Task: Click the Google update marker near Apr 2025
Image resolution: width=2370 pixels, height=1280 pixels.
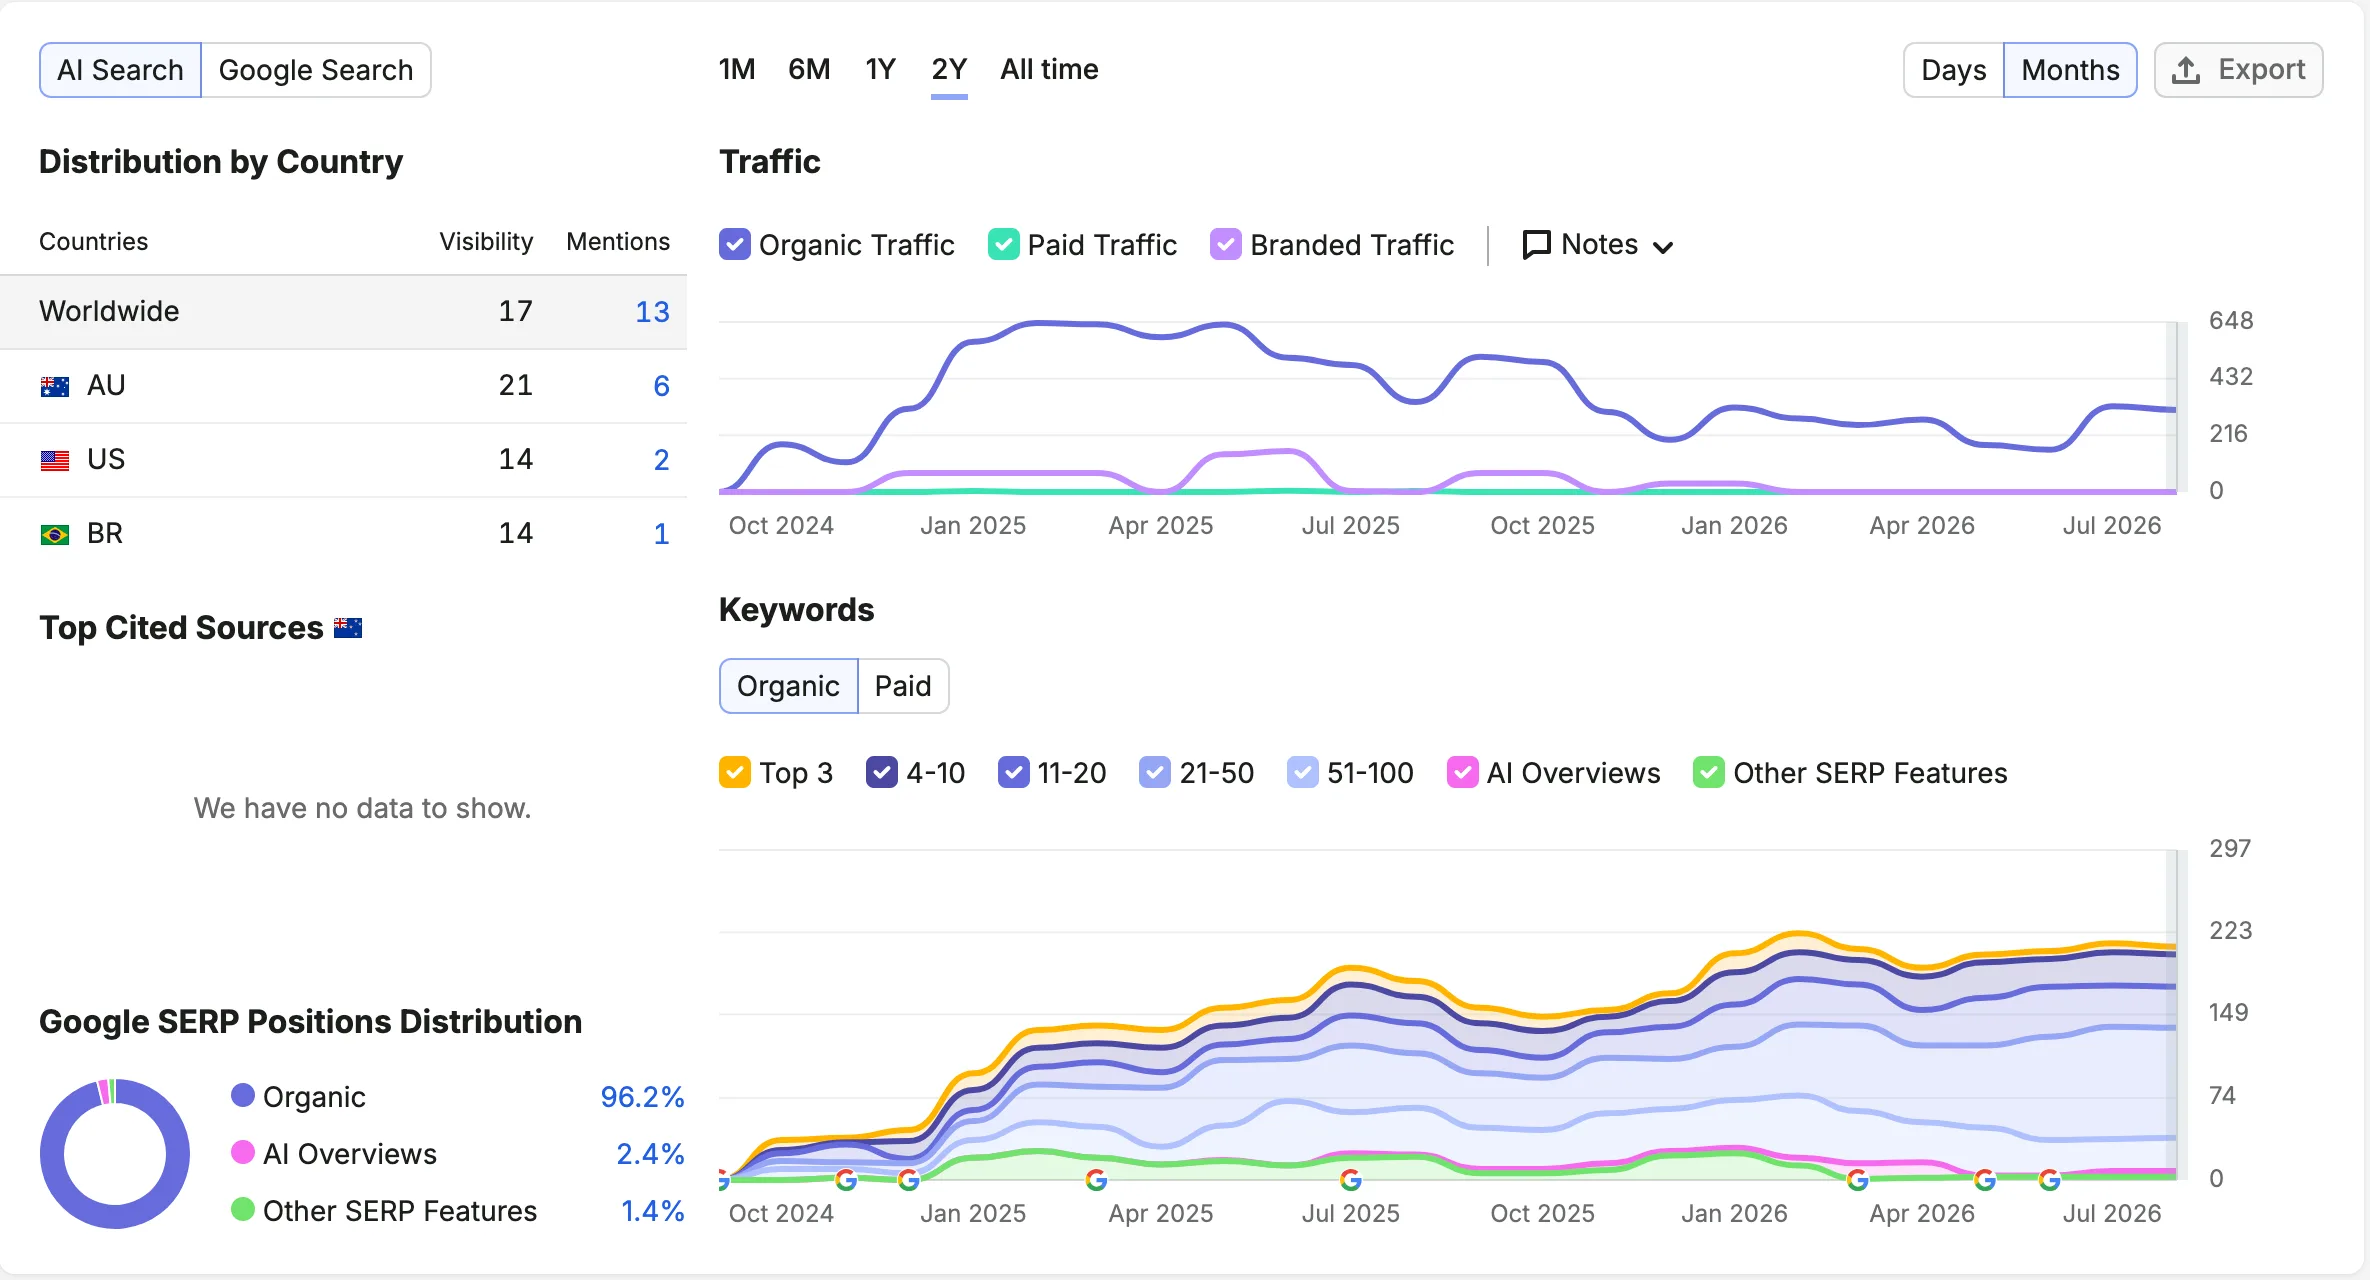Action: coord(1096,1180)
